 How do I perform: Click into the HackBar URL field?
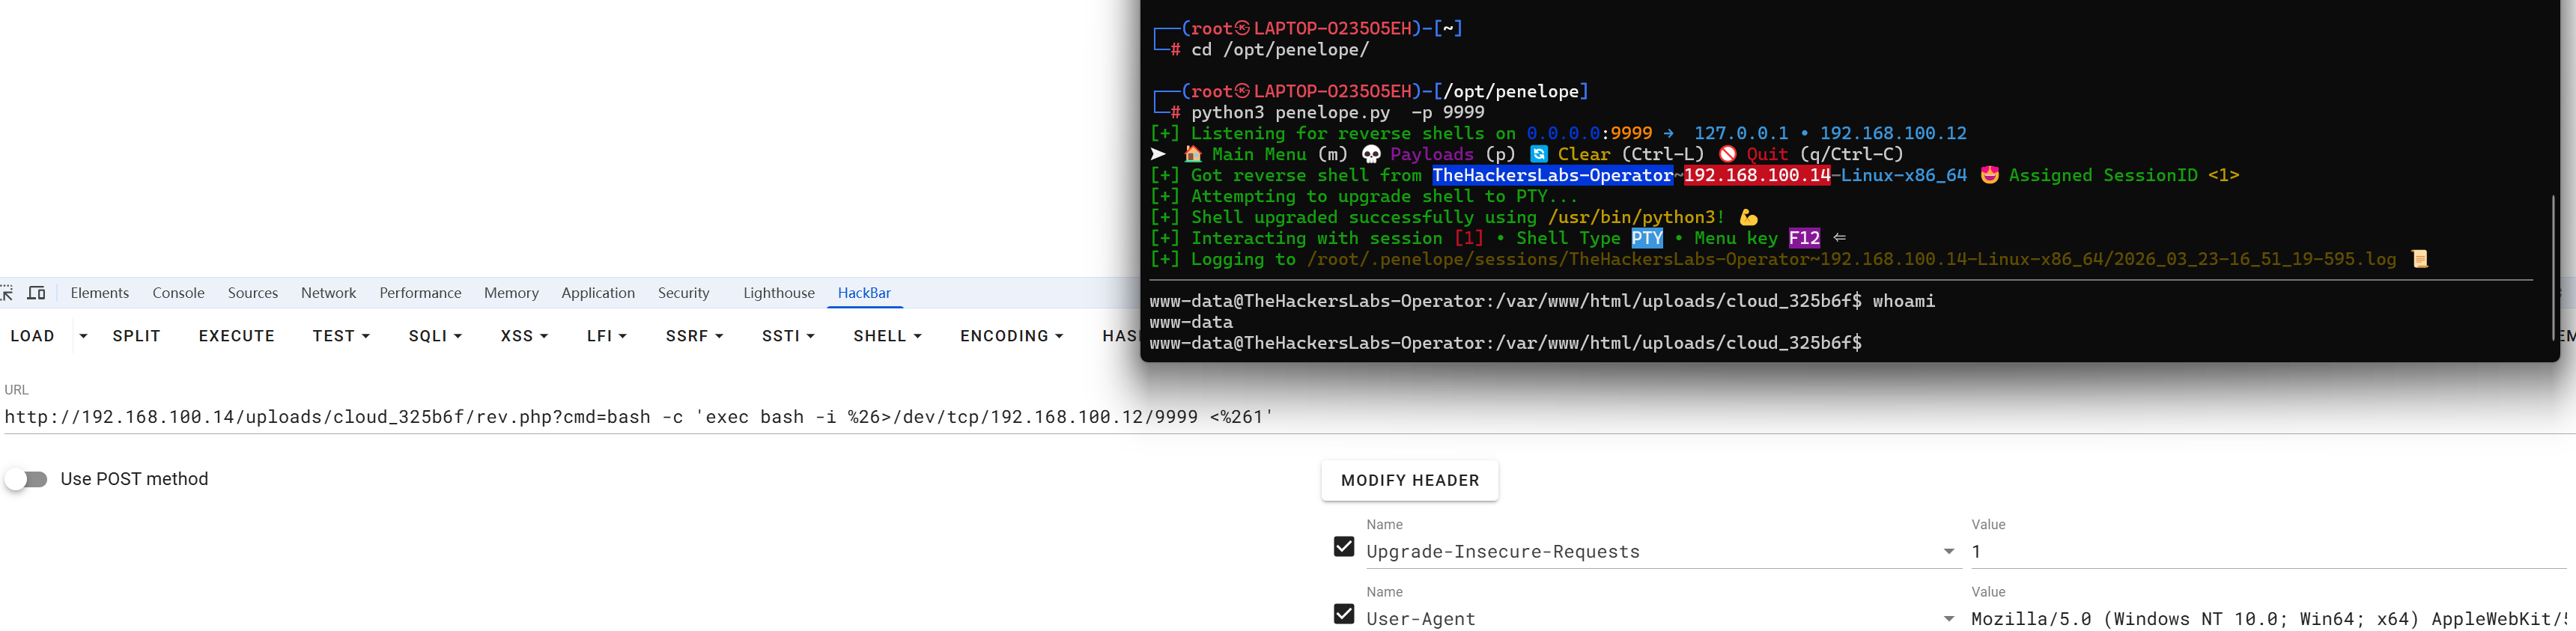[x=1288, y=417]
